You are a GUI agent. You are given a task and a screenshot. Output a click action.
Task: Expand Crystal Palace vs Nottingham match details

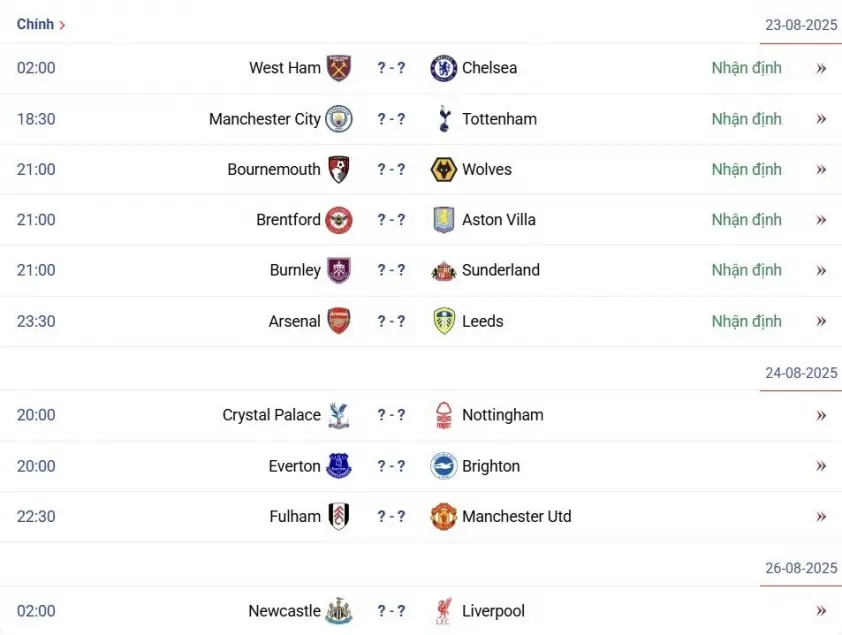tap(821, 415)
